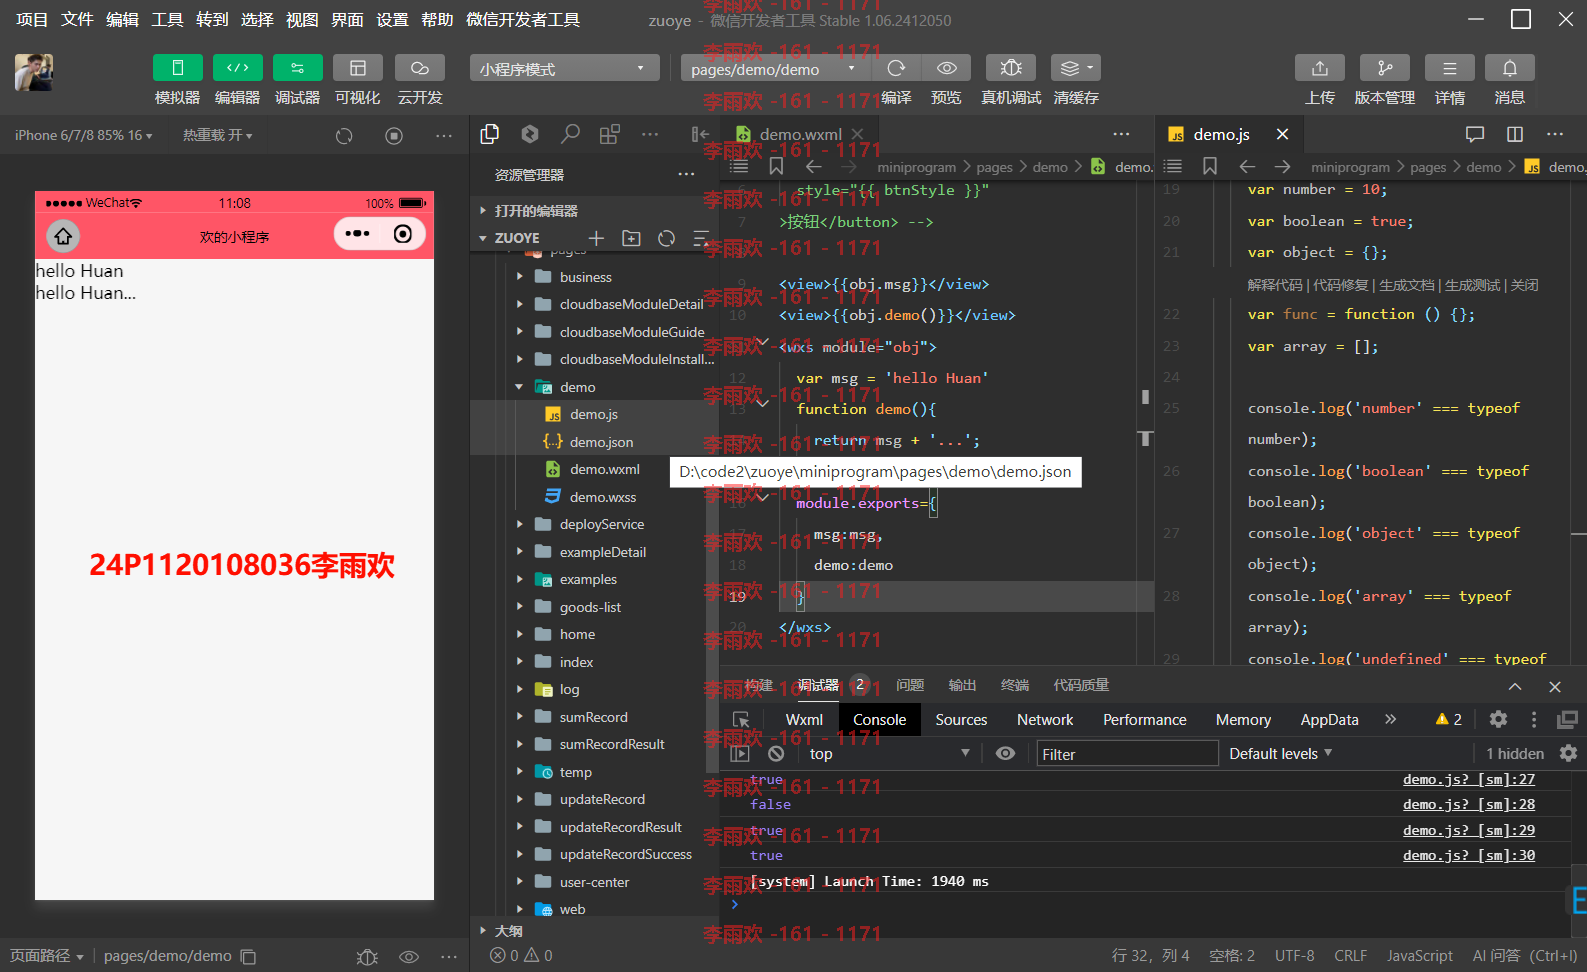Switch to the demo.js editor tab
The width and height of the screenshot is (1587, 972).
point(1221,134)
